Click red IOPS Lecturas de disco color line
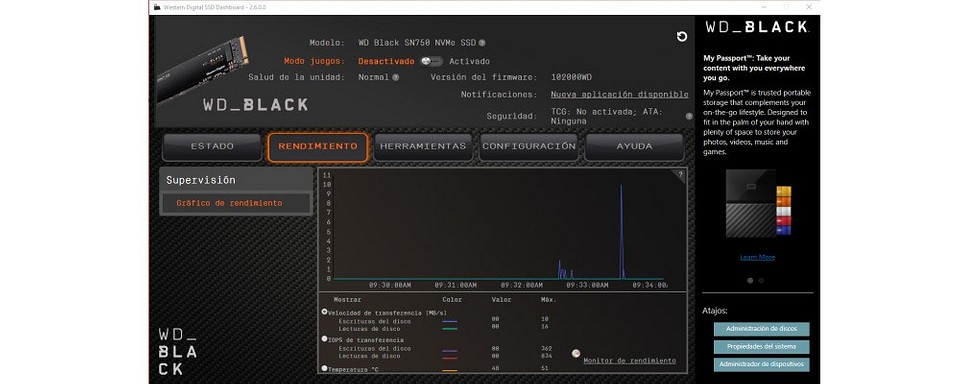The height and width of the screenshot is (384, 960). pos(449,358)
